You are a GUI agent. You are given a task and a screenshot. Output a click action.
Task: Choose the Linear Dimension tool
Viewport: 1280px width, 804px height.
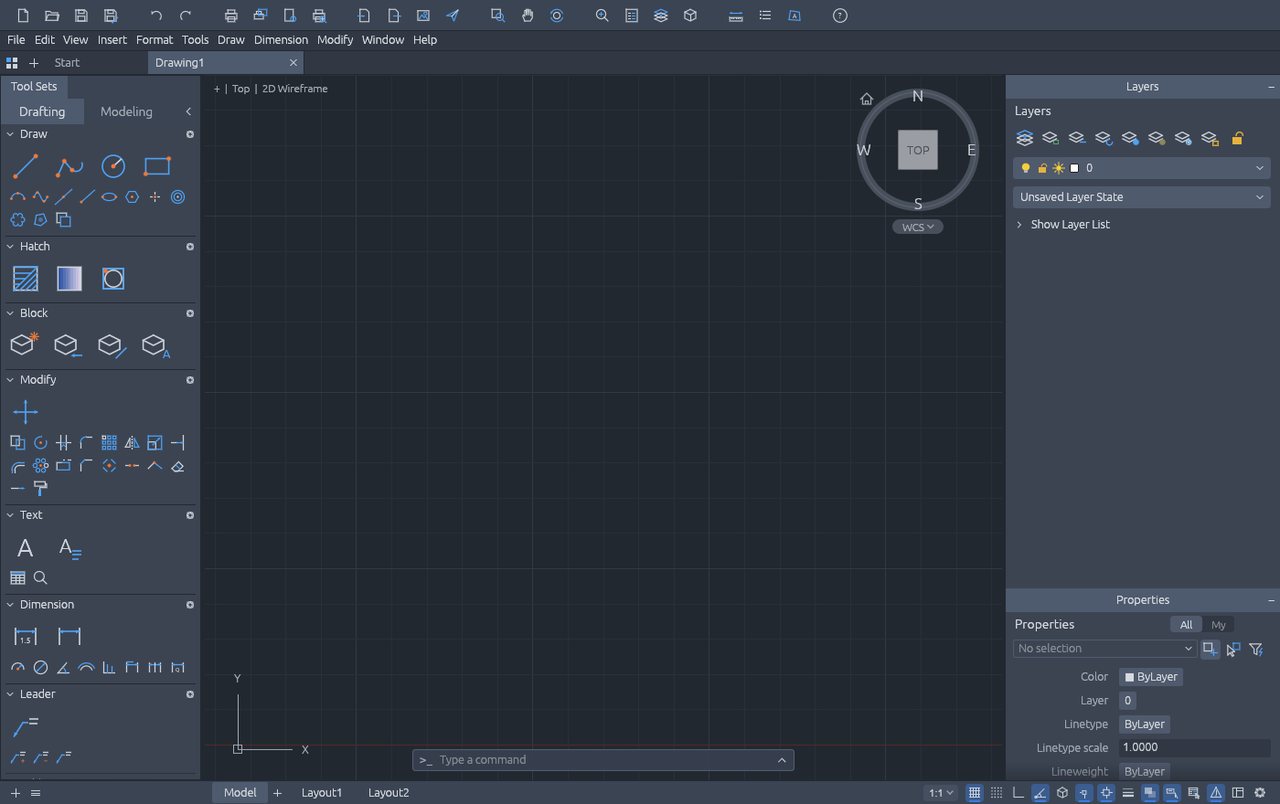(69, 636)
